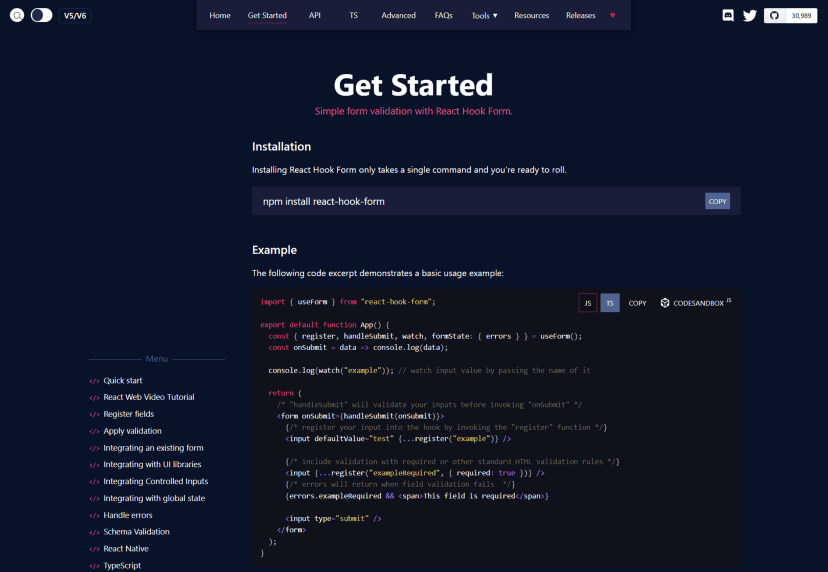
Task: Click the code icon beside Quick start
Action: point(95,381)
